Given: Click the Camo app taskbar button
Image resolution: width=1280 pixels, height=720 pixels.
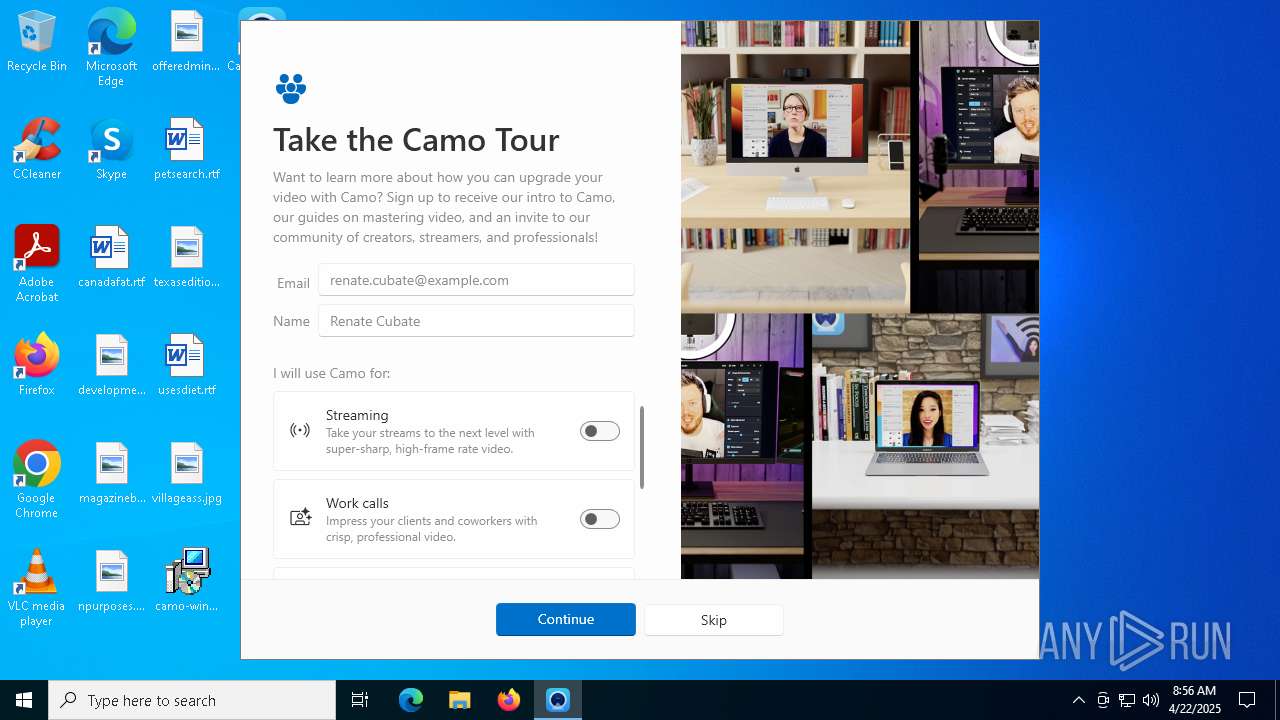Looking at the screenshot, I should pyautogui.click(x=558, y=700).
